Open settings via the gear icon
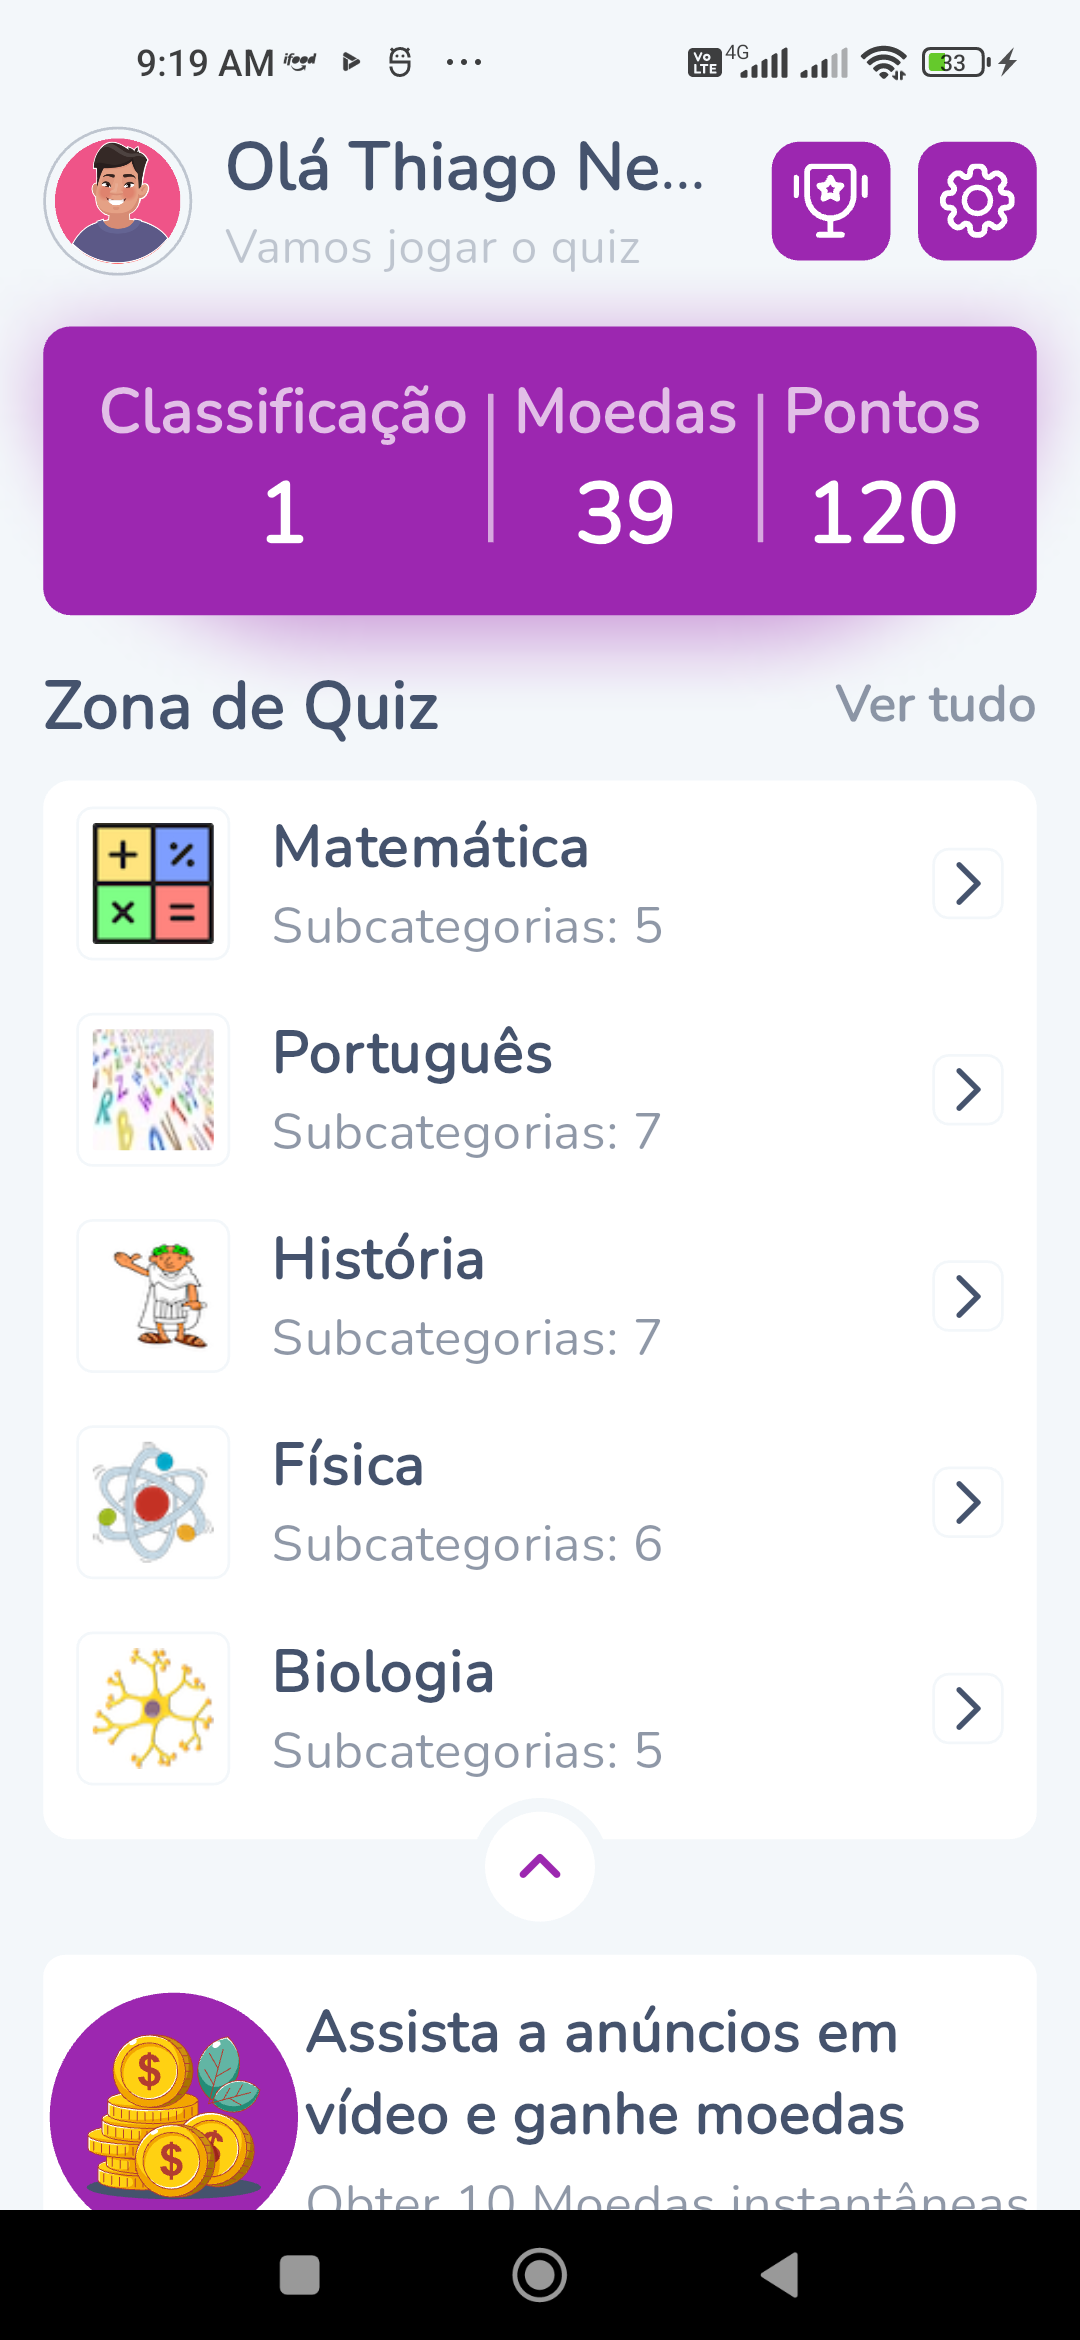 click(x=976, y=201)
